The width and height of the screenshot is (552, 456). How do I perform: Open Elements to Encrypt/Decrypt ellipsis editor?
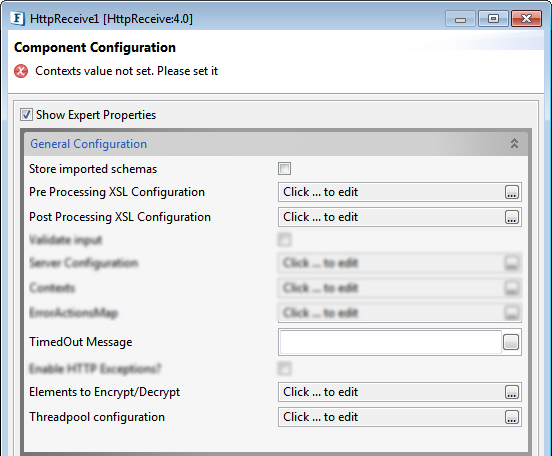pyautogui.click(x=512, y=392)
